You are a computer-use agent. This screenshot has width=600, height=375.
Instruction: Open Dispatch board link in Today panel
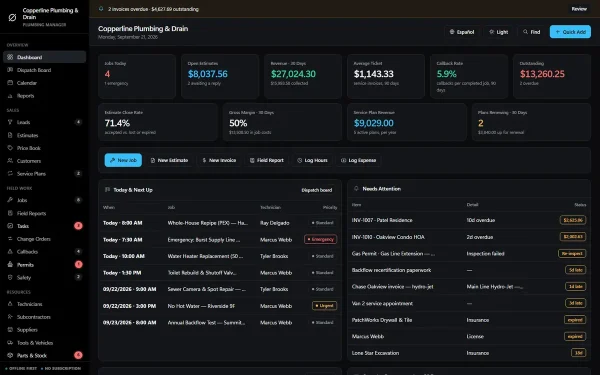point(316,190)
